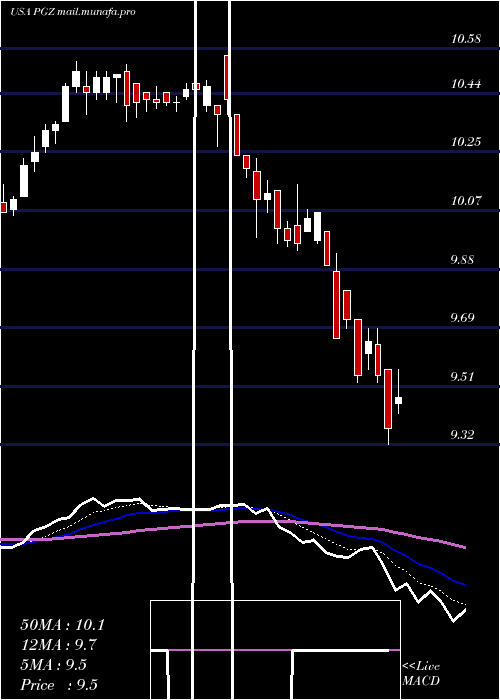Click the 5MA : 9.5 reading
The width and height of the screenshot is (500, 700).
click(54, 665)
